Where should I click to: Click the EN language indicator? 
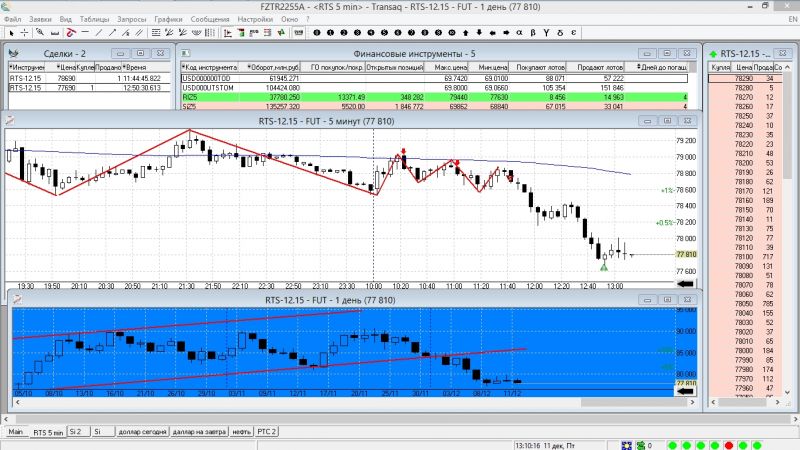792,19
